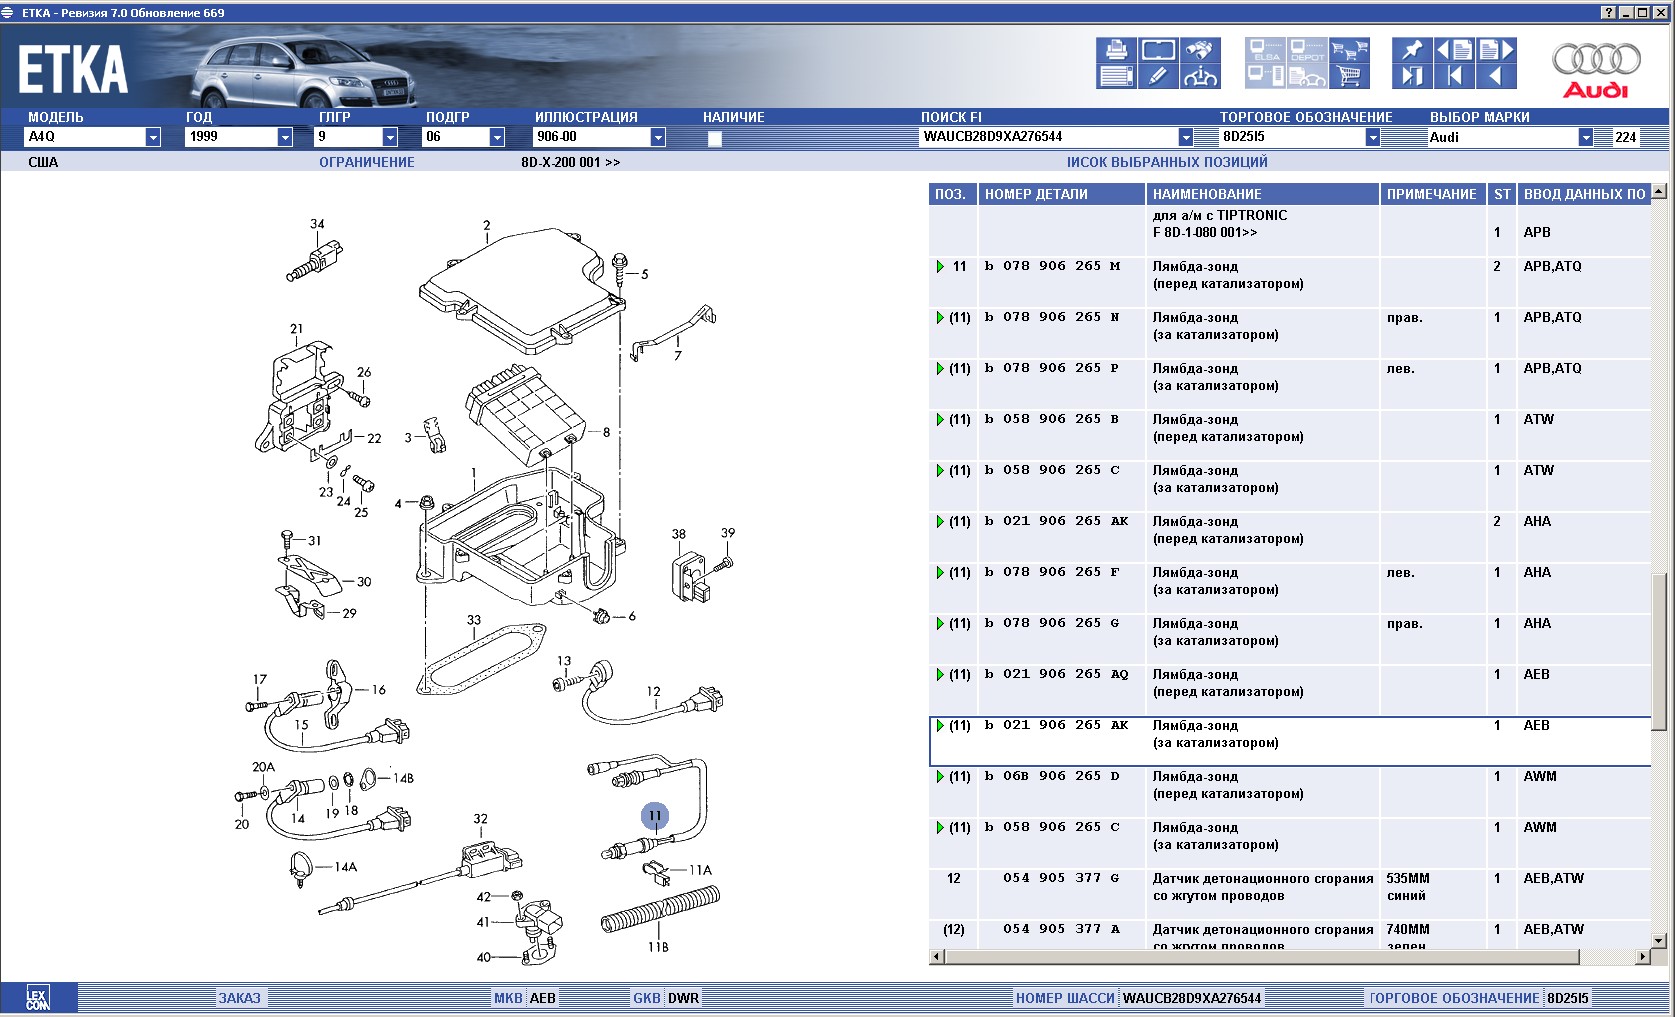Open the ГОД dropdown showing 1999

pyautogui.click(x=285, y=137)
